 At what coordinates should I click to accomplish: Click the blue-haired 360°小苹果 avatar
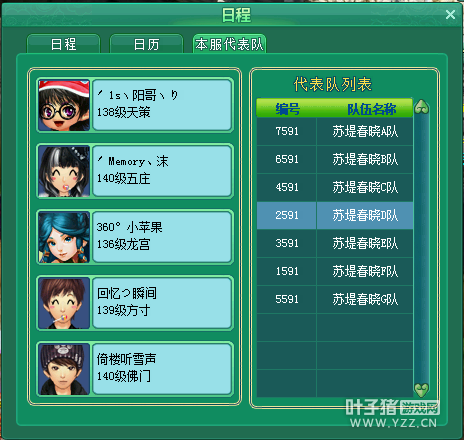[x=64, y=237]
